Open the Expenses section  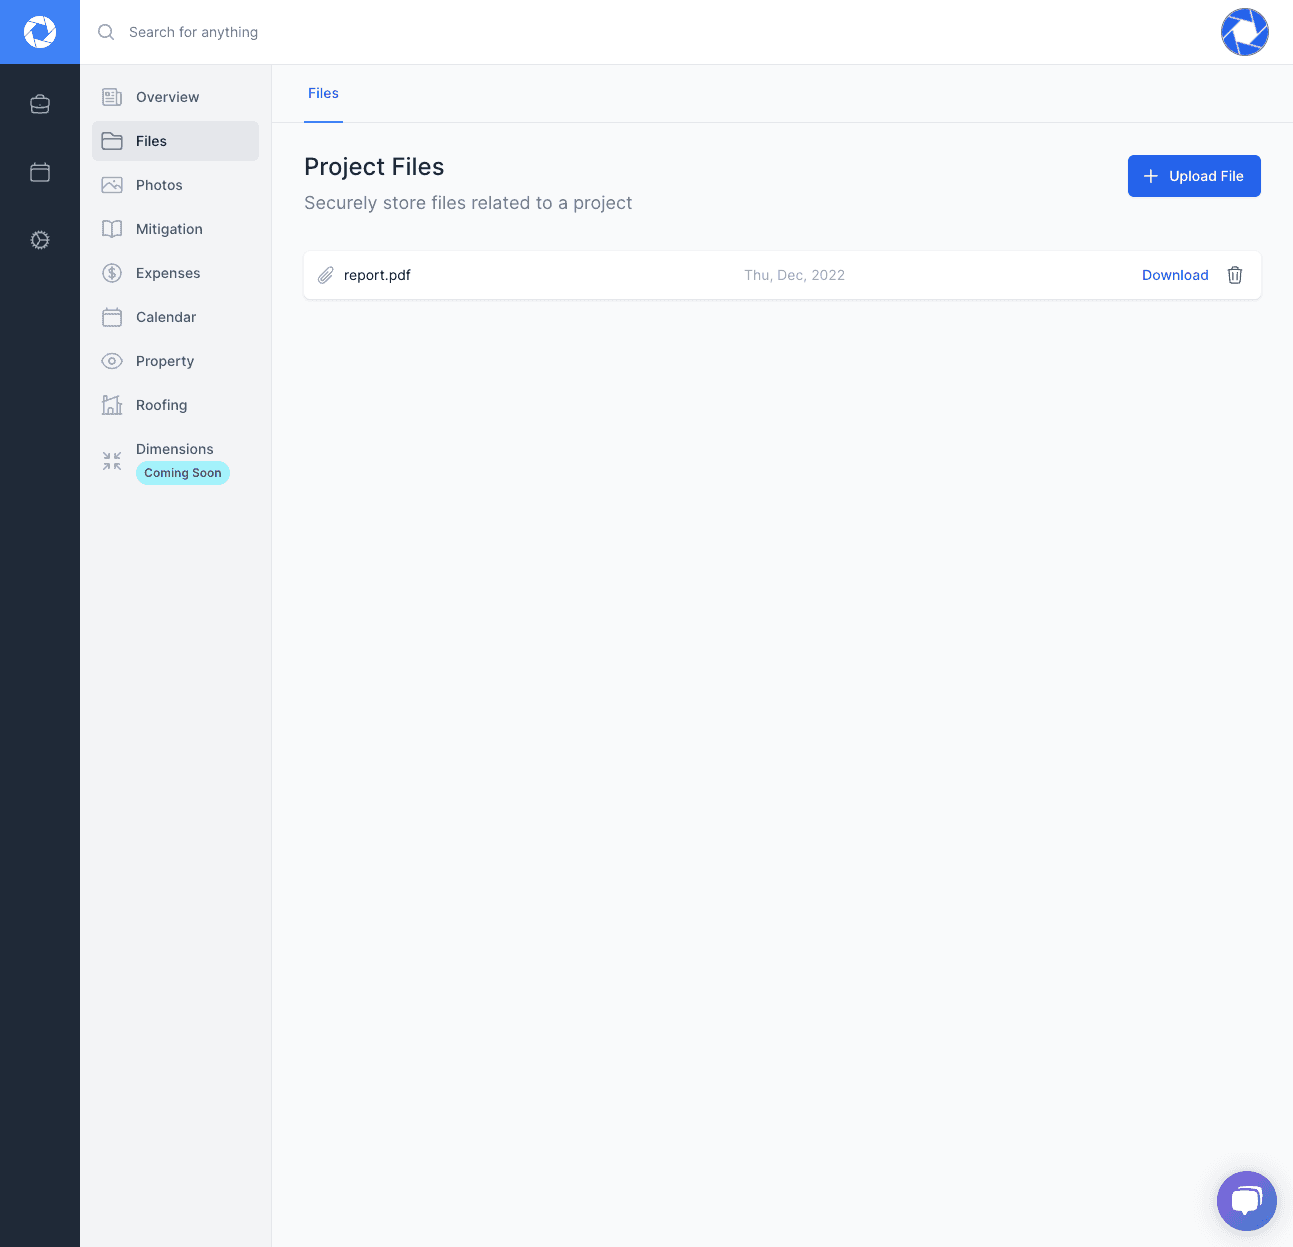point(175,273)
